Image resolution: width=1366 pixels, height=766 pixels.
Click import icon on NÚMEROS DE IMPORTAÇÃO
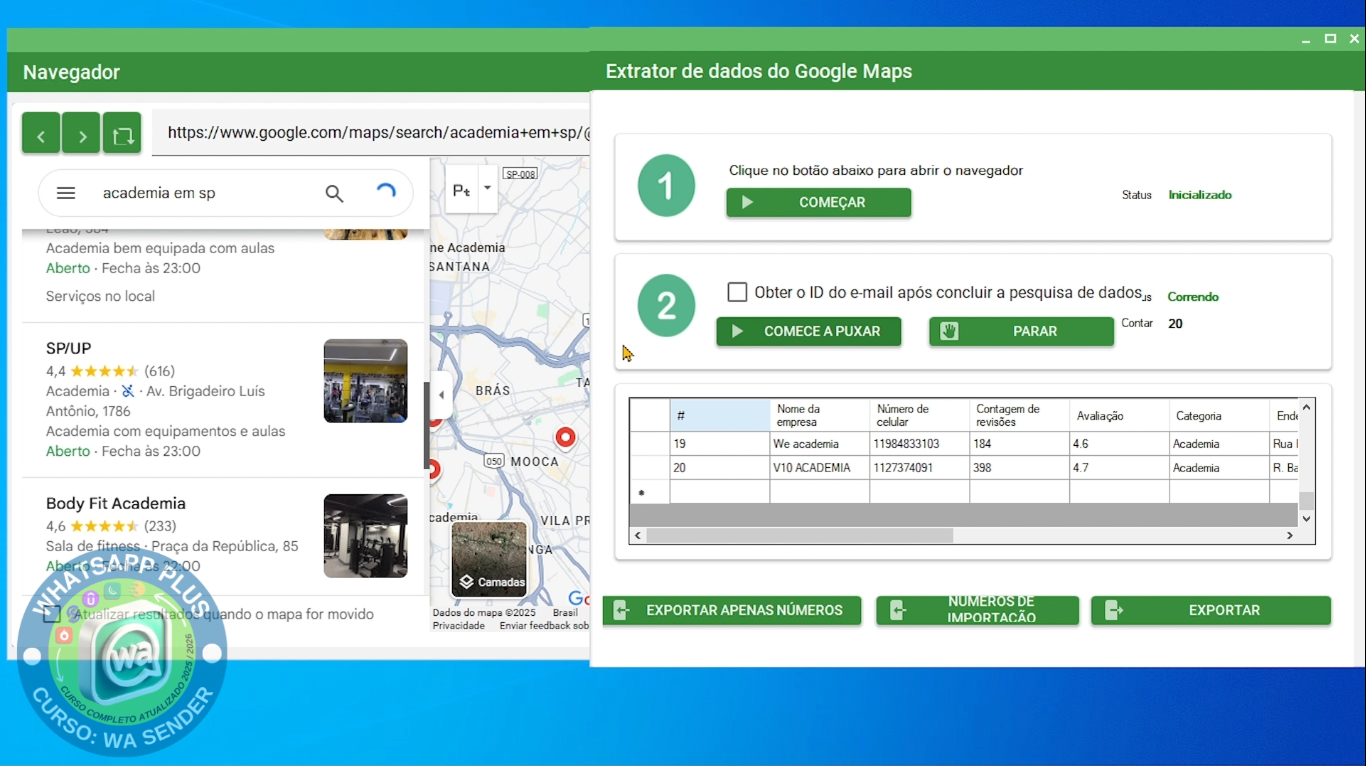pos(898,610)
